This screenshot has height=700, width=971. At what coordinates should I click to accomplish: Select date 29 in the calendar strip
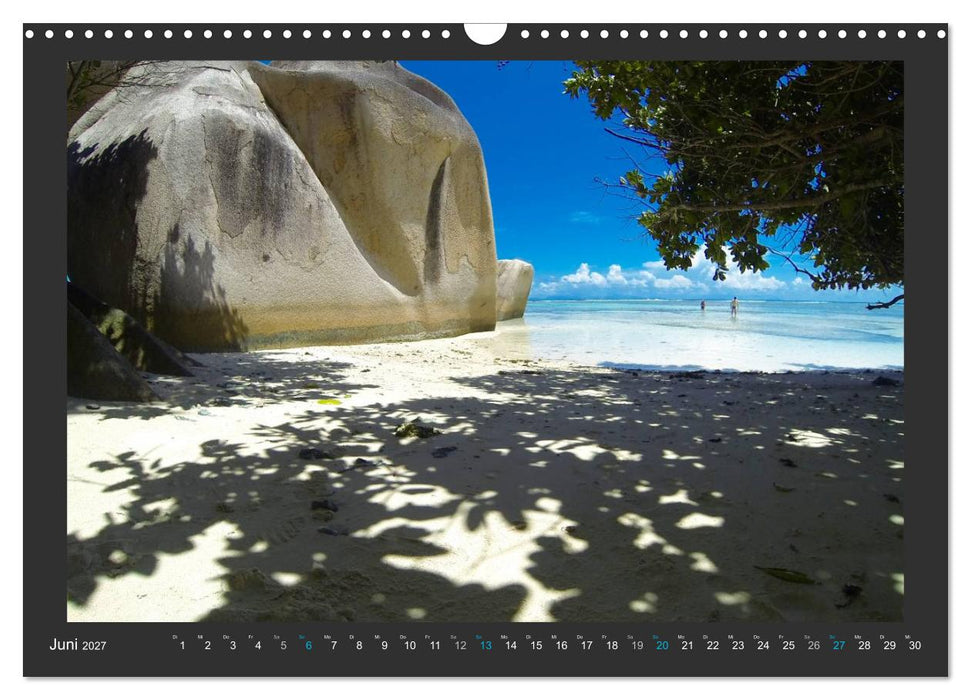[x=890, y=645]
